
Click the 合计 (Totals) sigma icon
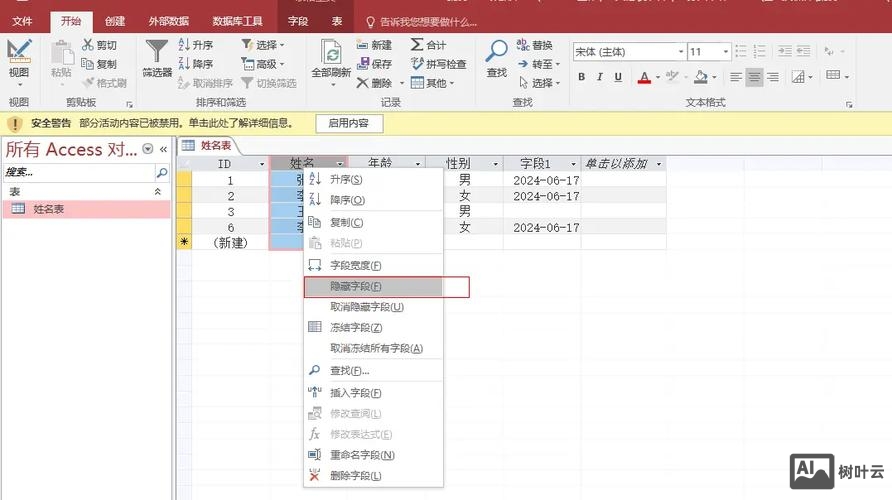tap(417, 44)
